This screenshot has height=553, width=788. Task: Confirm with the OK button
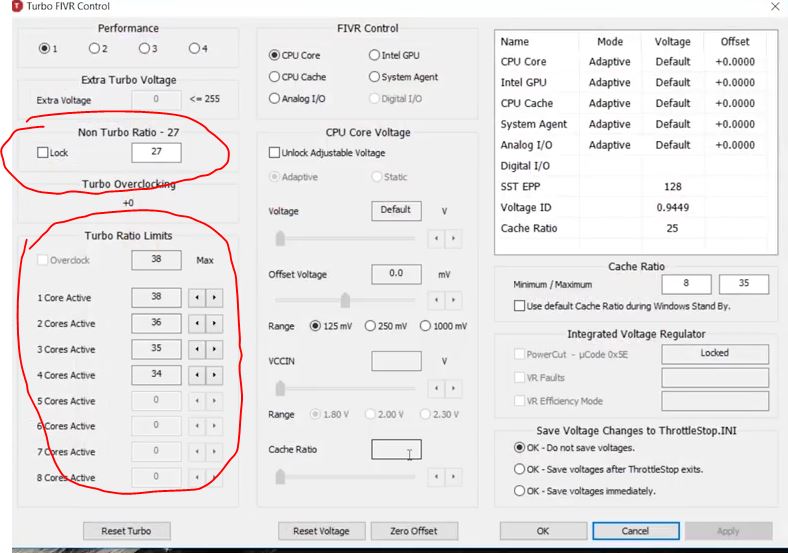[543, 531]
